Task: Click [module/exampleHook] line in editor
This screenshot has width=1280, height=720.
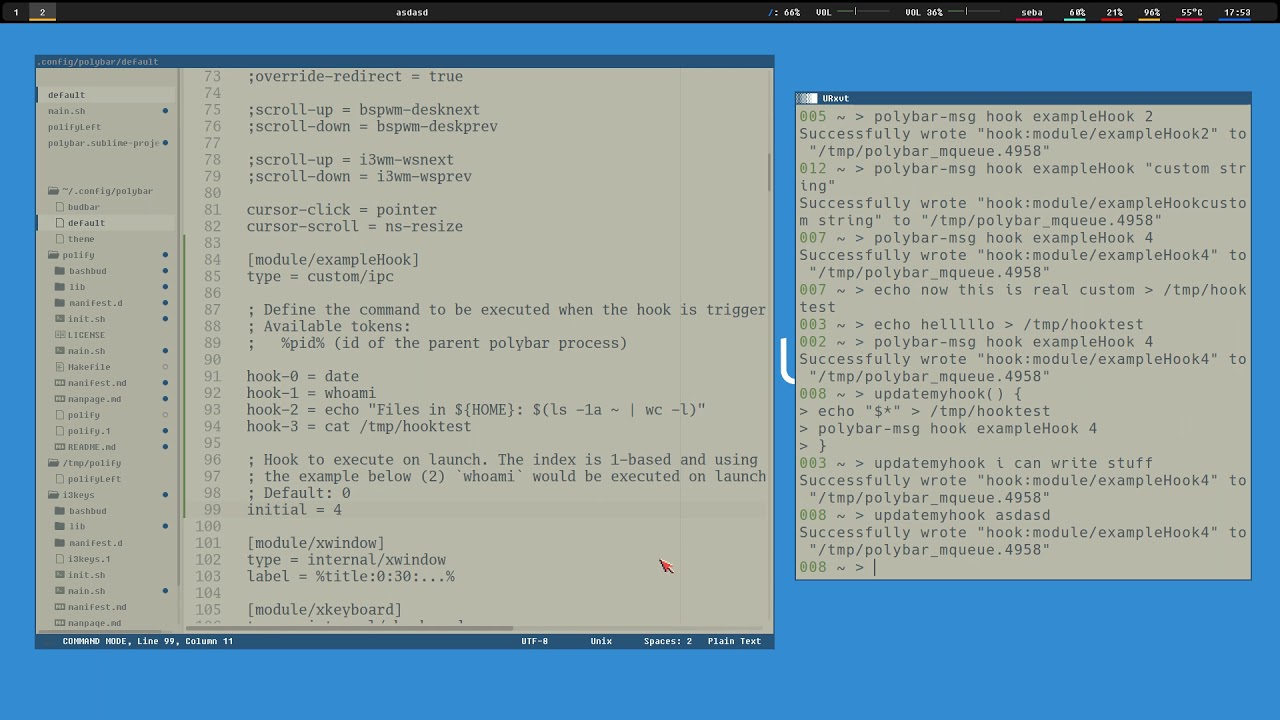Action: (333, 260)
